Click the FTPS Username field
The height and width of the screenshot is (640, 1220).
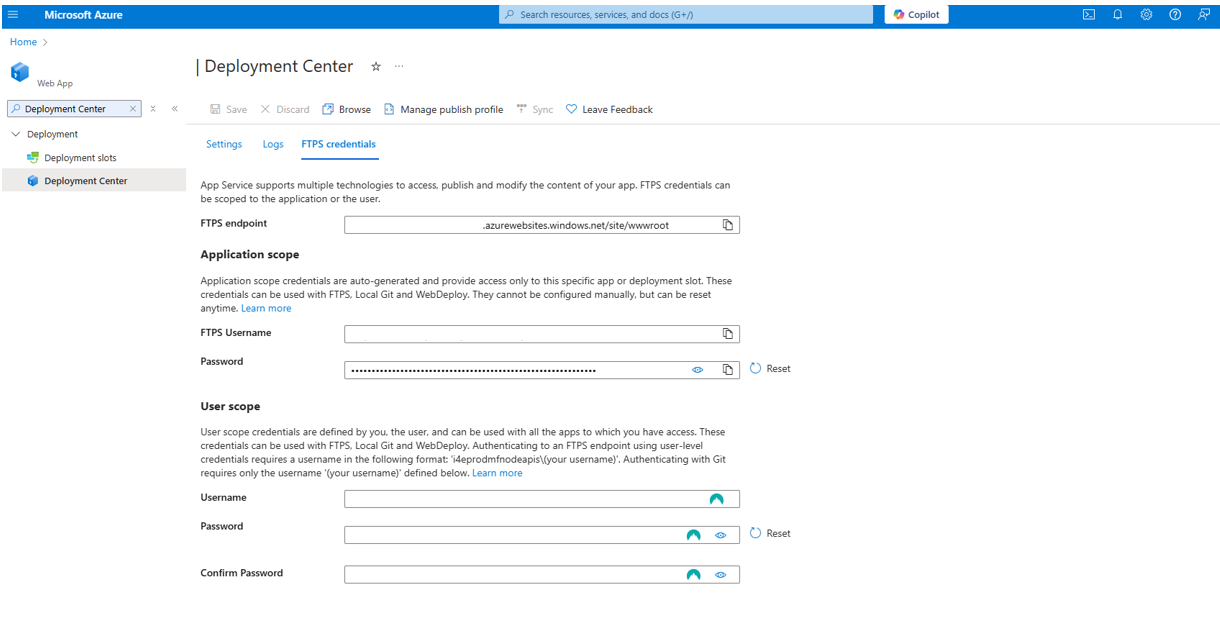[x=542, y=334]
